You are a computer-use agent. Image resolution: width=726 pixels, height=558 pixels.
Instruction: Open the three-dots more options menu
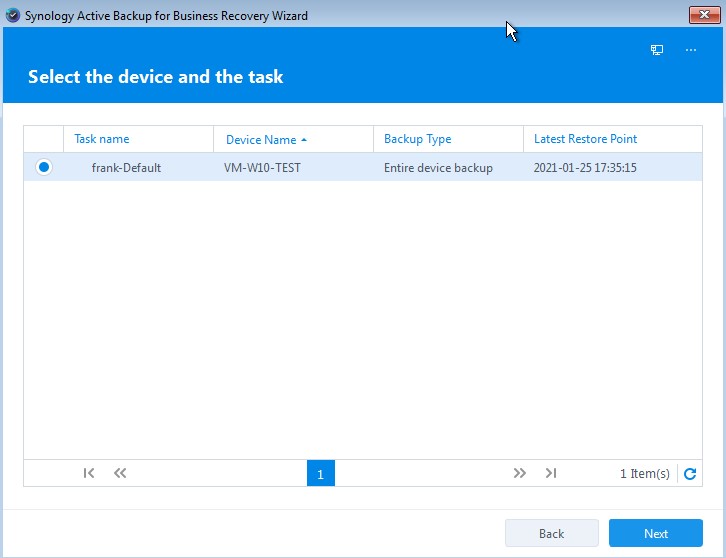click(x=691, y=50)
